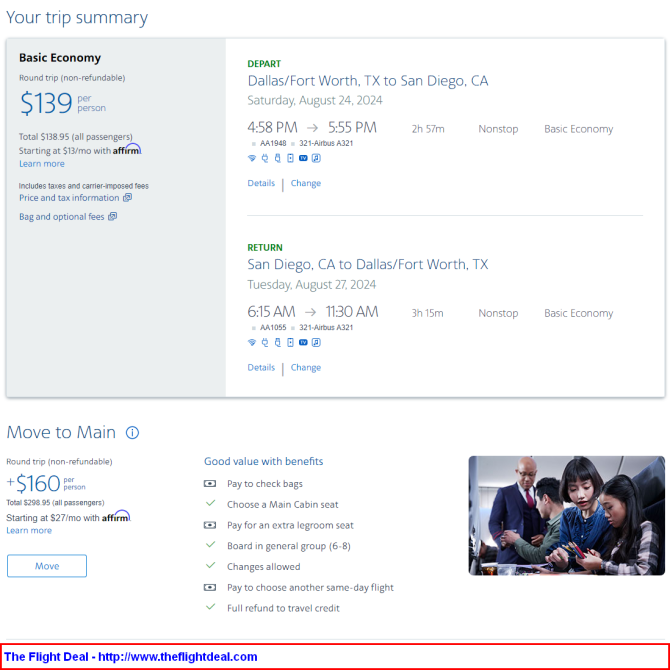Open Details for the departing flight
The height and width of the screenshot is (670, 670).
(x=261, y=183)
